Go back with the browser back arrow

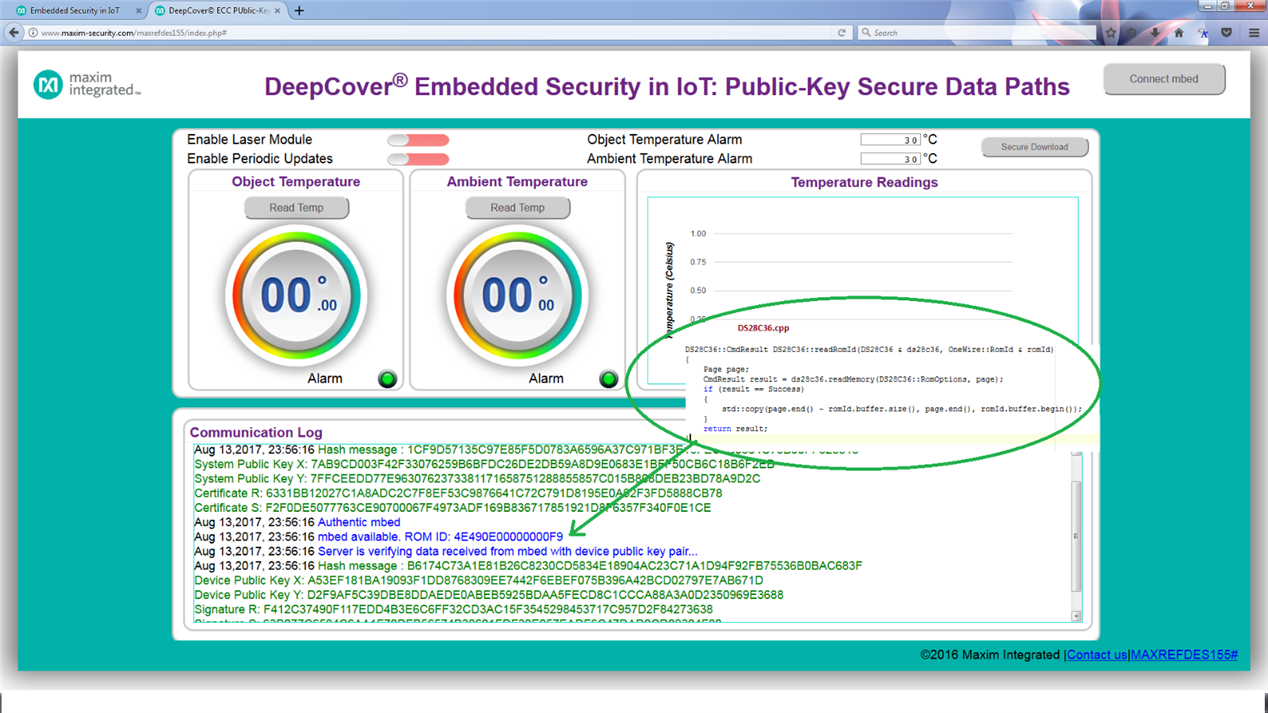pos(14,33)
